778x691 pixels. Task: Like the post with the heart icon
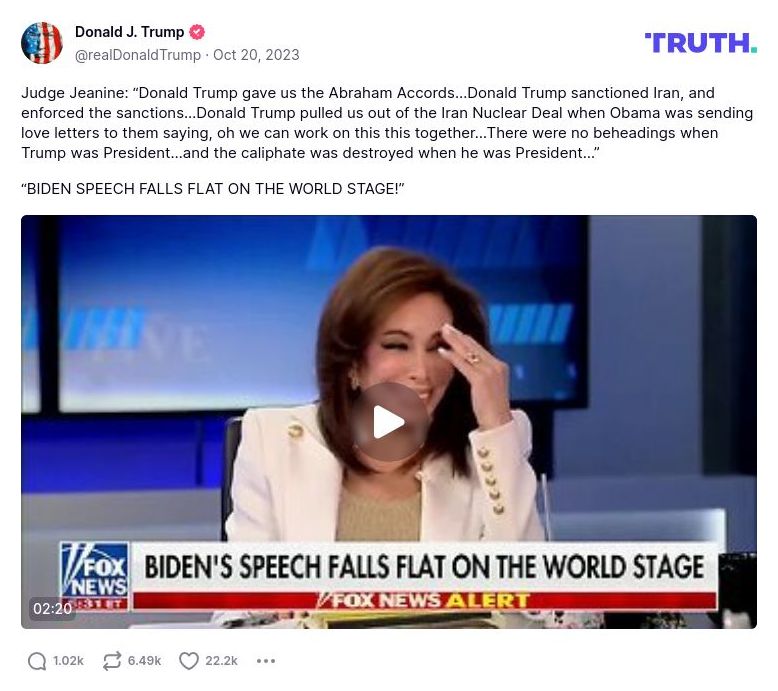189,661
